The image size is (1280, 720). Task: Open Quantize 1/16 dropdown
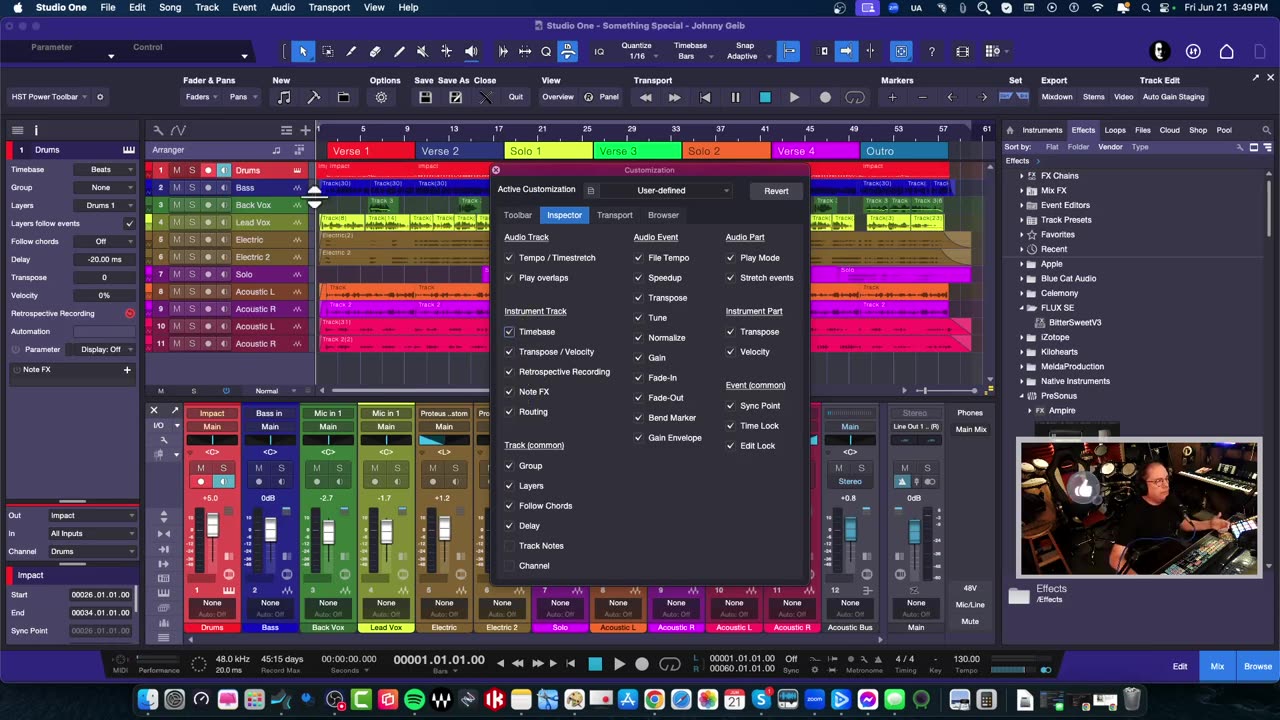coord(637,51)
